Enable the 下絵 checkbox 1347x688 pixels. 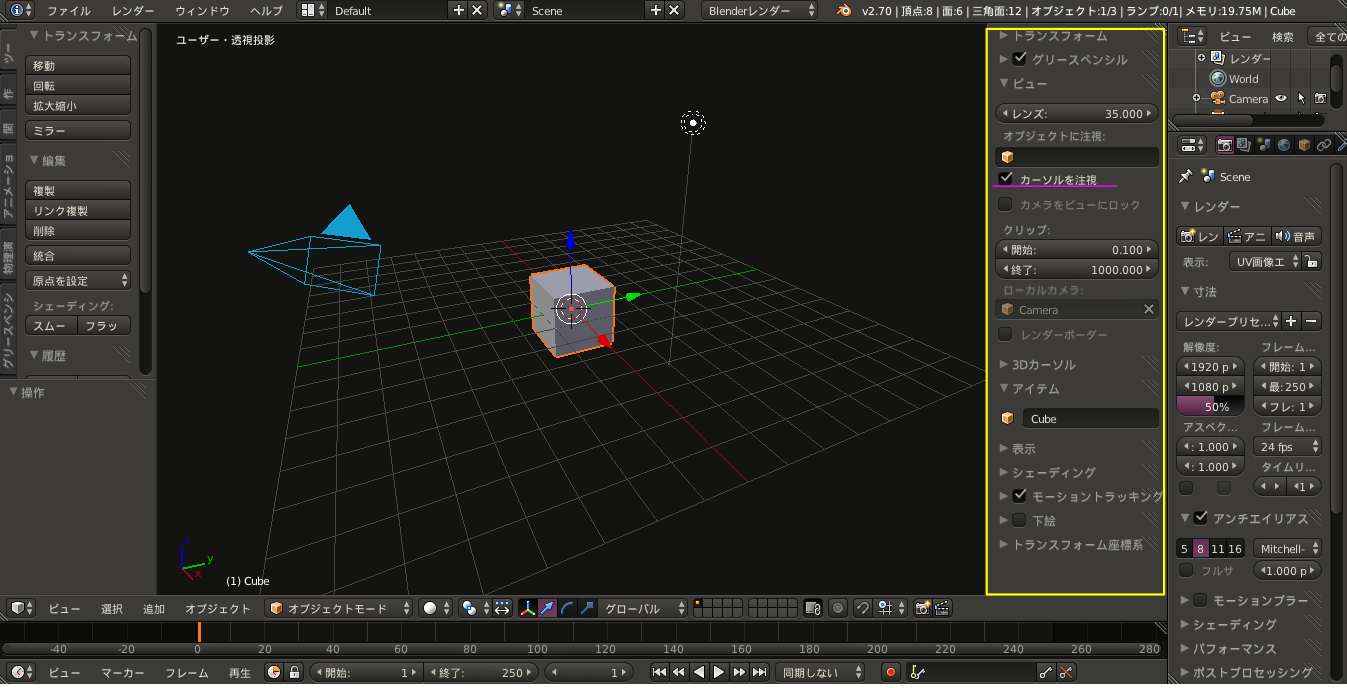pos(1020,520)
